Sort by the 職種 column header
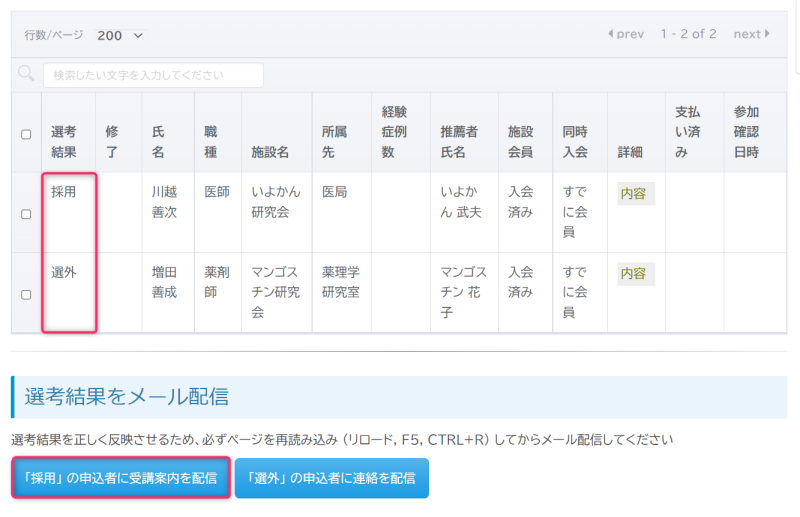This screenshot has height=517, width=800. click(211, 142)
